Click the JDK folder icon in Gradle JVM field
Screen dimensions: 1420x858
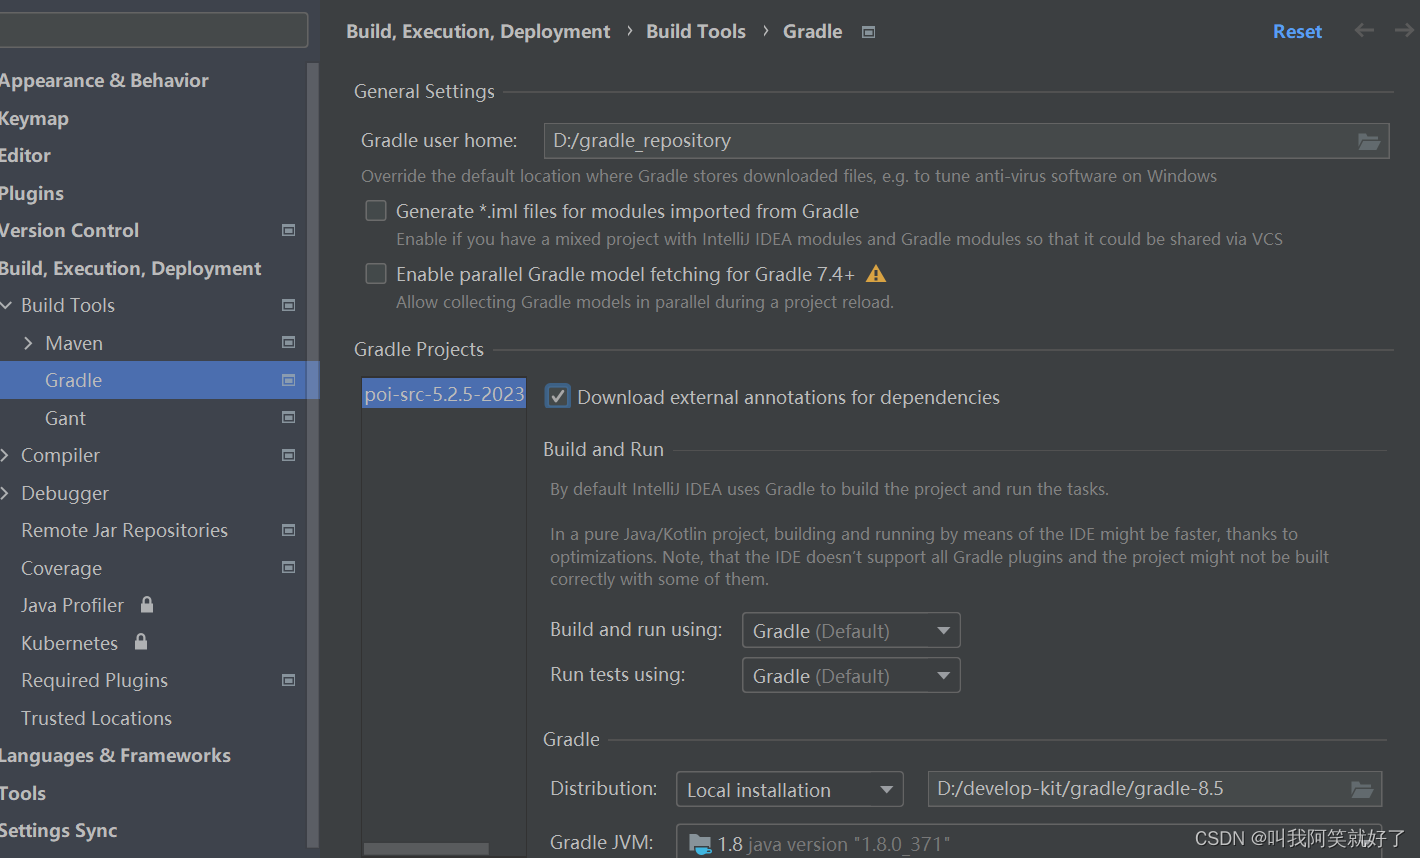[700, 844]
